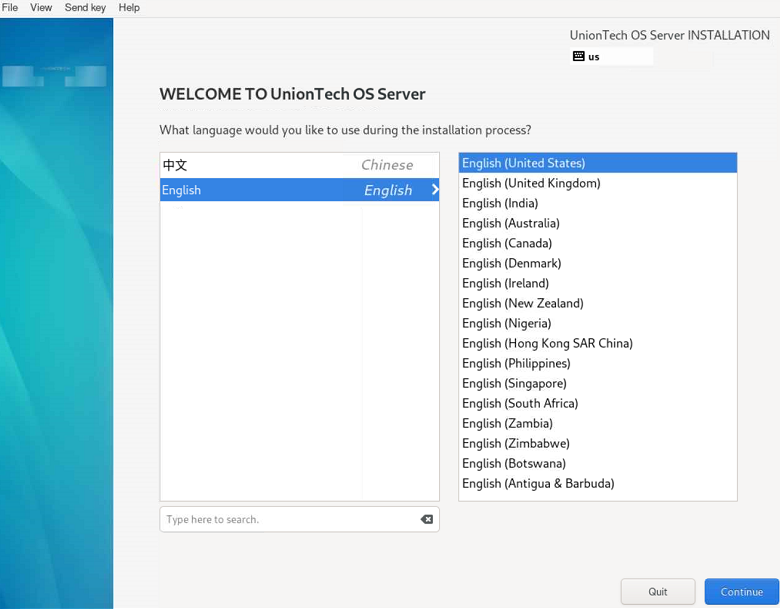Viewport: 780px width, 609px height.
Task: Pick English (Canada) locale
Action: 598,243
